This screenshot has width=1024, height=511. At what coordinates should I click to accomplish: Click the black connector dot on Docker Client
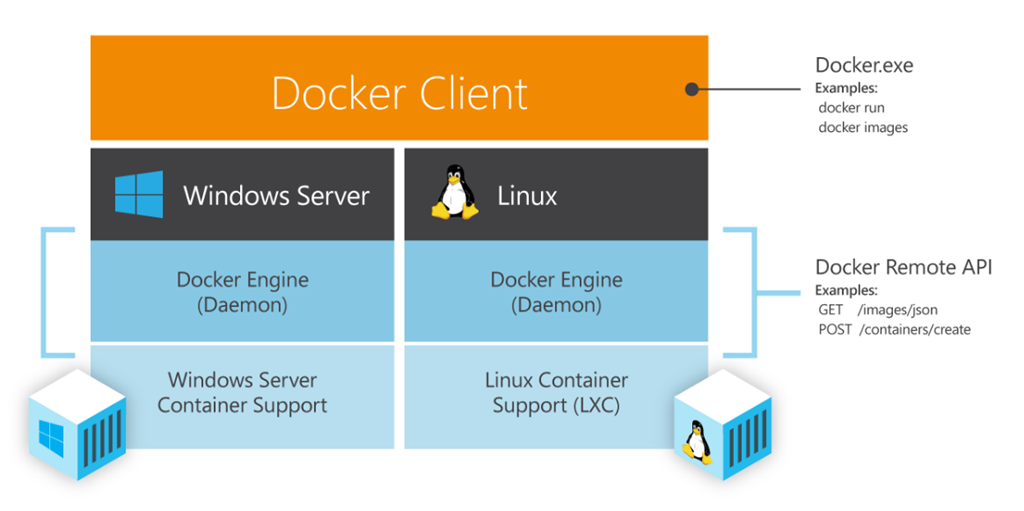(x=691, y=89)
